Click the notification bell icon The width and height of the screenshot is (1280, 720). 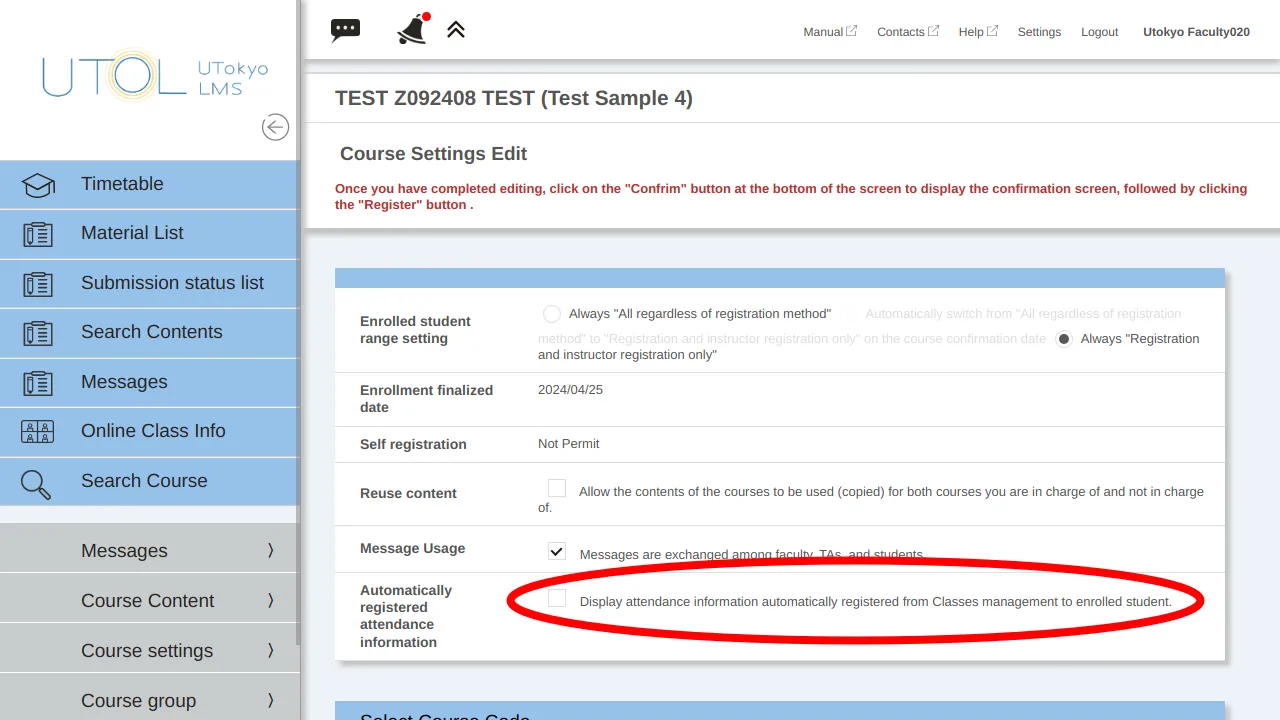click(412, 30)
